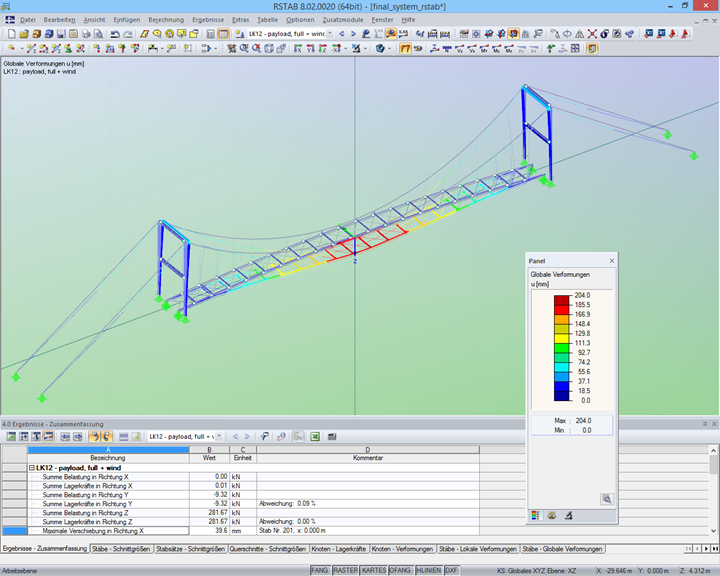This screenshot has width=720, height=576.
Task: Toggle KARTES in status bar
Action: pyautogui.click(x=374, y=570)
